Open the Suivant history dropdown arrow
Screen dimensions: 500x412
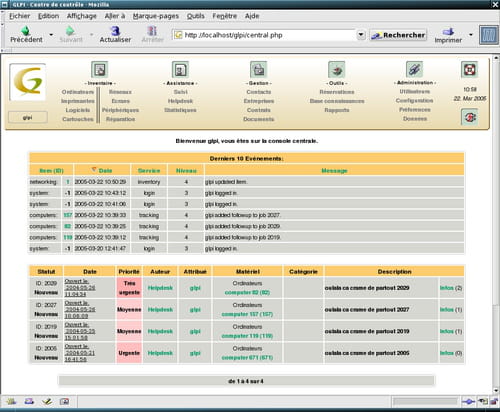(x=91, y=34)
